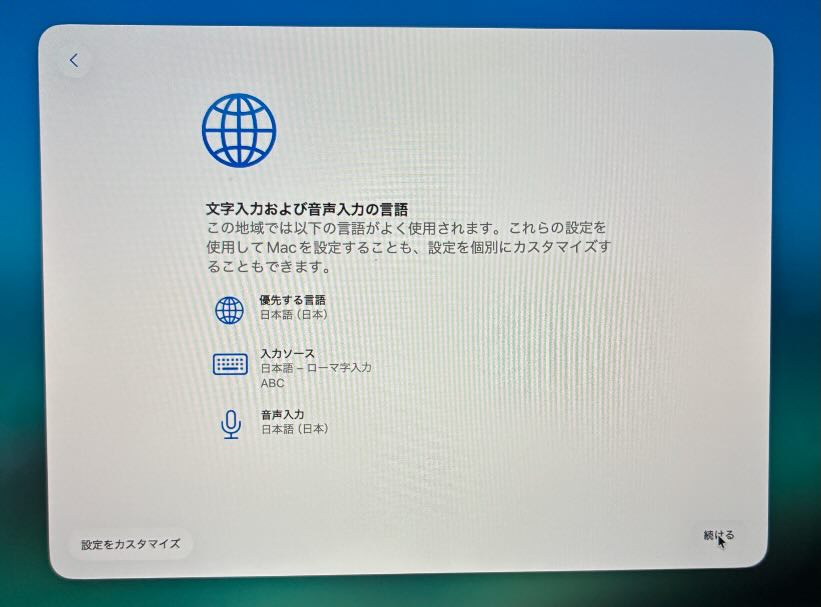Viewport: 821px width, 607px height.
Task: Click 日本語（日本） under 音声入力
Action: 295,429
